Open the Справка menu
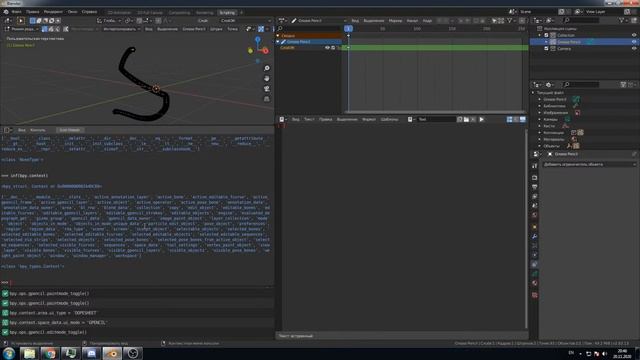The image size is (640, 360). tap(89, 12)
